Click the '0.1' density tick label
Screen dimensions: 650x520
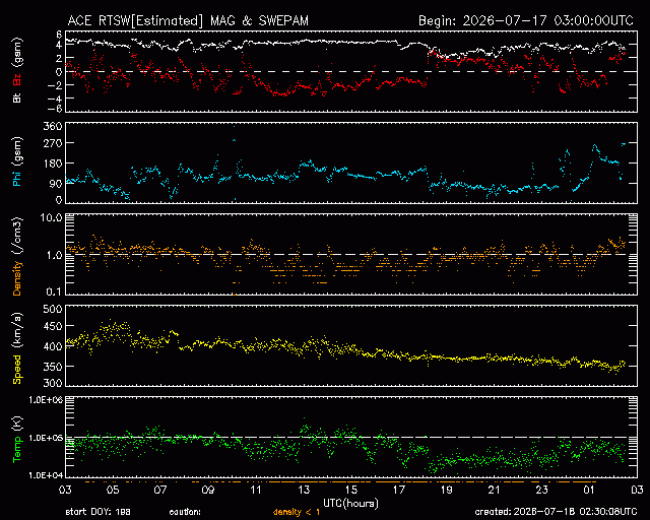tap(54, 292)
